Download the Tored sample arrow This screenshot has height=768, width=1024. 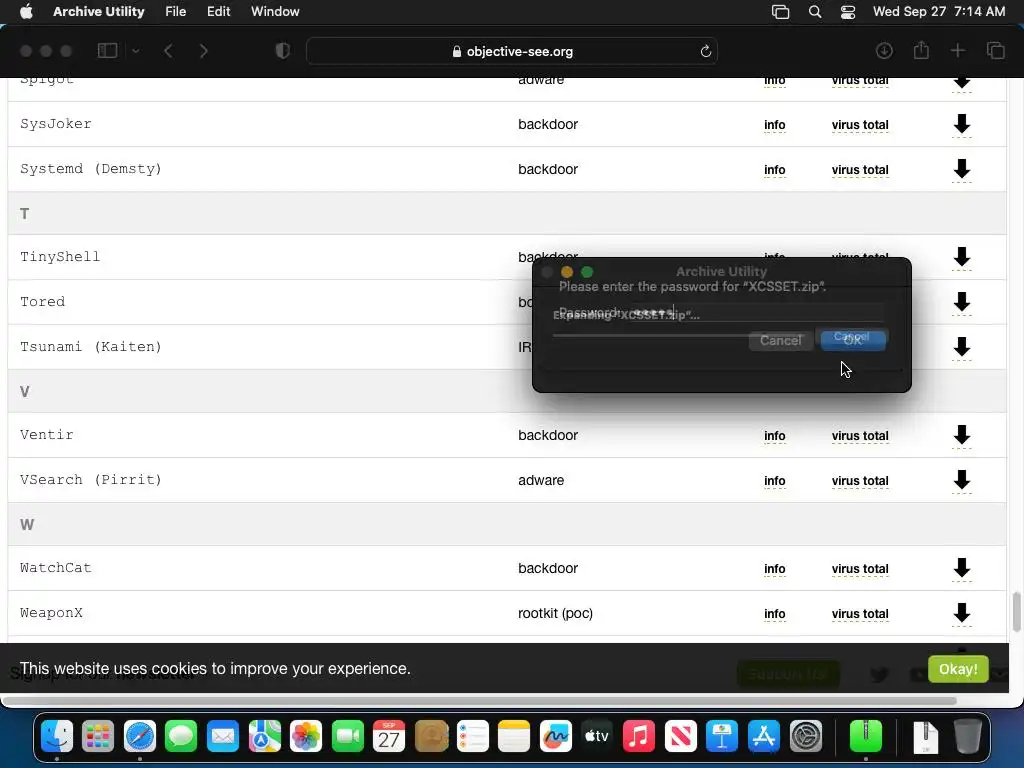click(x=961, y=302)
